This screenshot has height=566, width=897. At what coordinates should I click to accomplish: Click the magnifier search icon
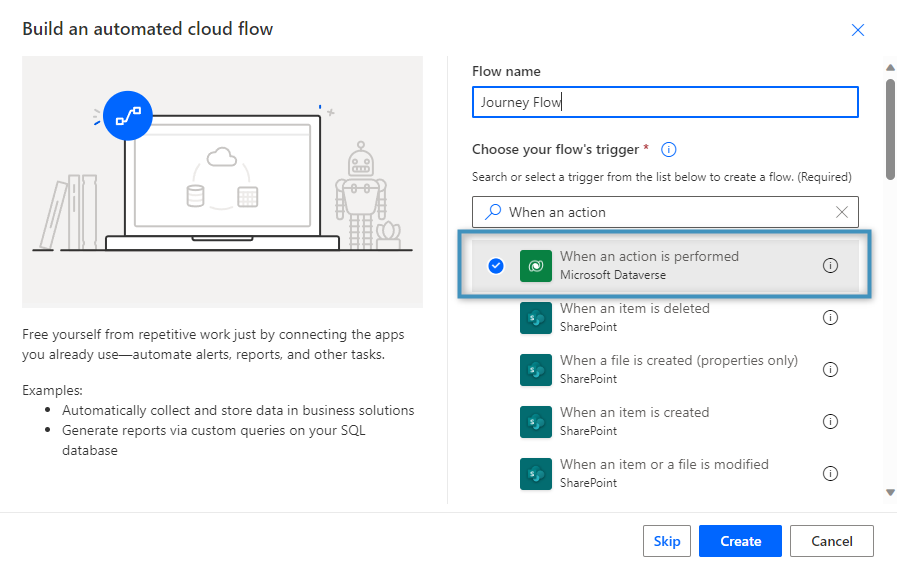(x=493, y=212)
